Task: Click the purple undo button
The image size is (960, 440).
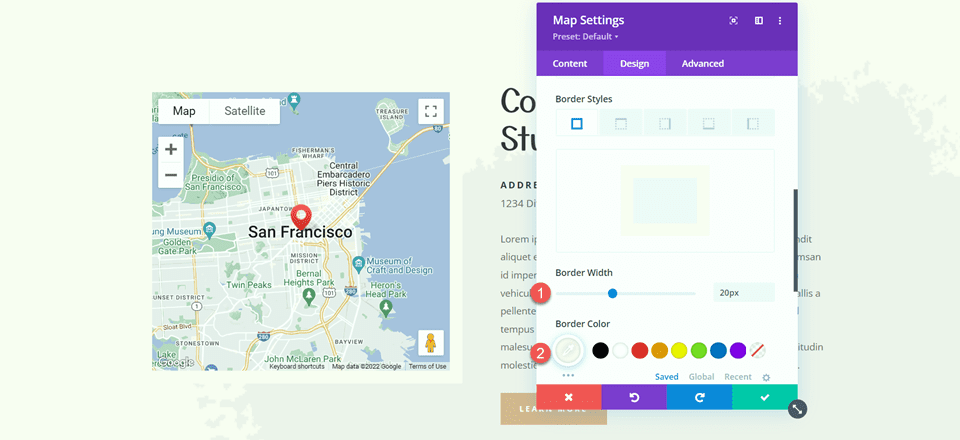Action: click(x=634, y=397)
